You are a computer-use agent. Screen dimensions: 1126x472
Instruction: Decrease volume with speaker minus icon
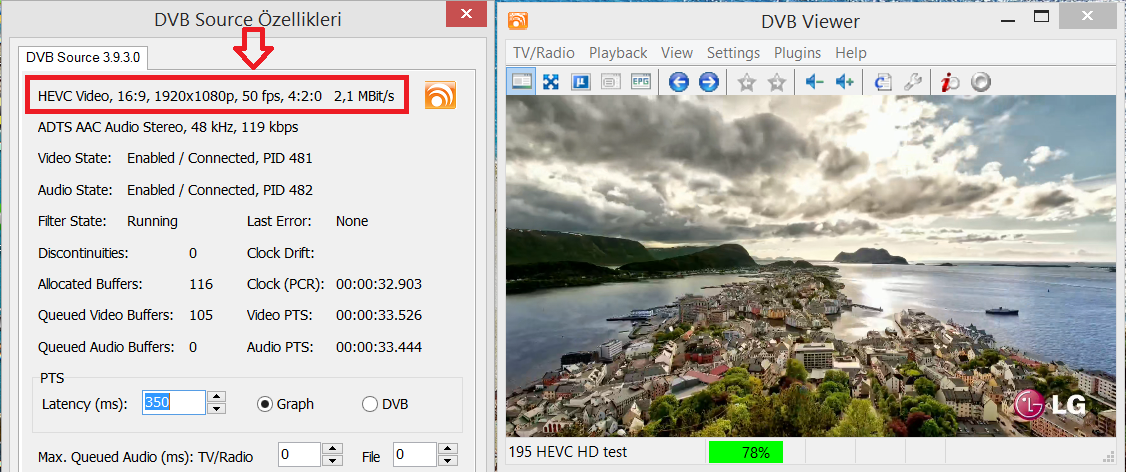pos(814,82)
